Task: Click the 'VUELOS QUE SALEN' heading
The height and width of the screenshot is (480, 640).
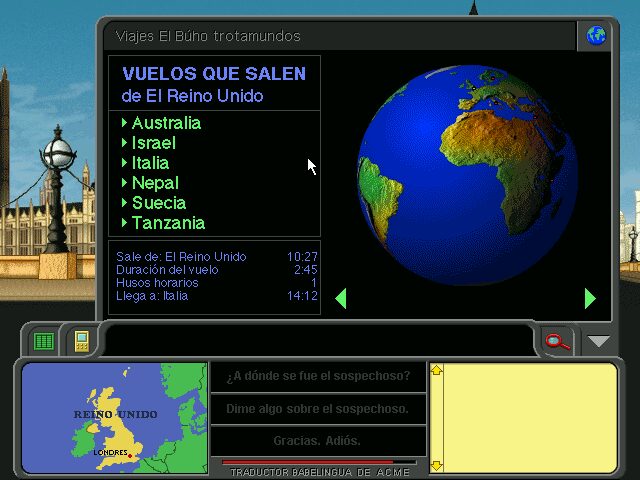Action: [214, 74]
